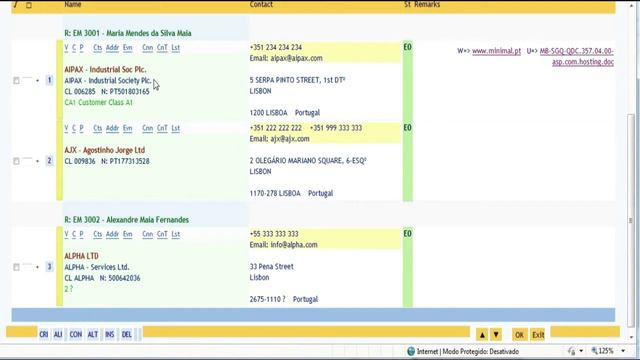640x360 pixels.
Task: Click row number 1 marker
Action: tap(49, 80)
